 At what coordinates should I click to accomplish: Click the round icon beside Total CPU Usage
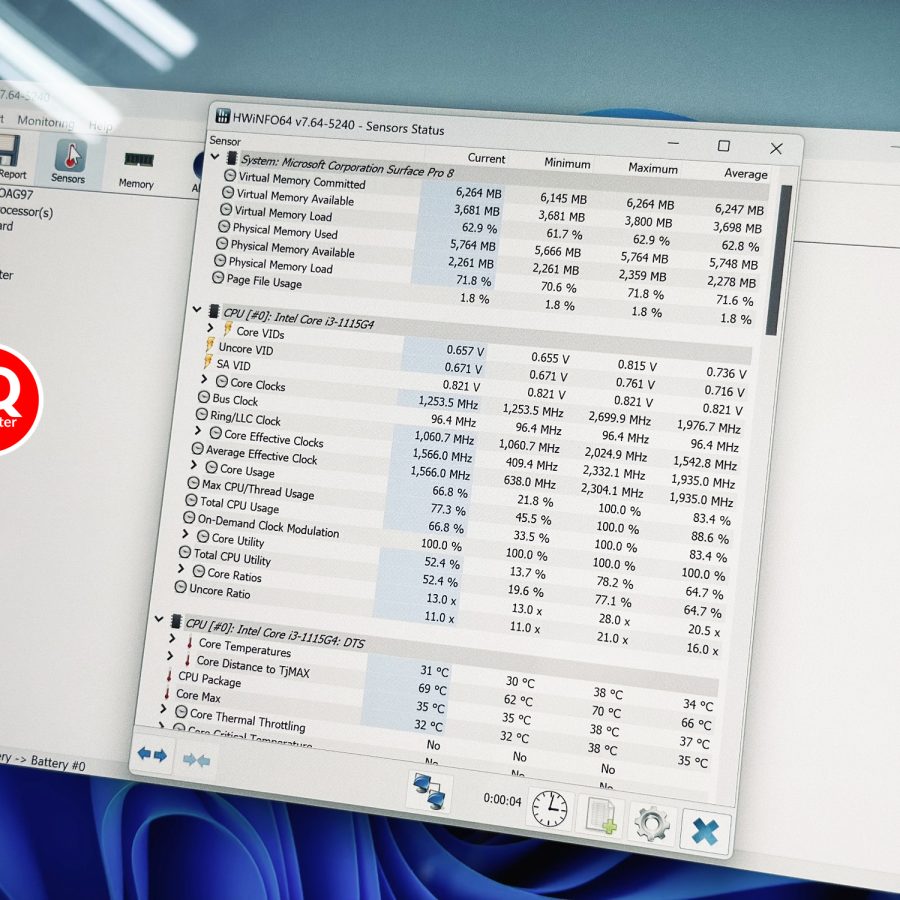pos(191,501)
